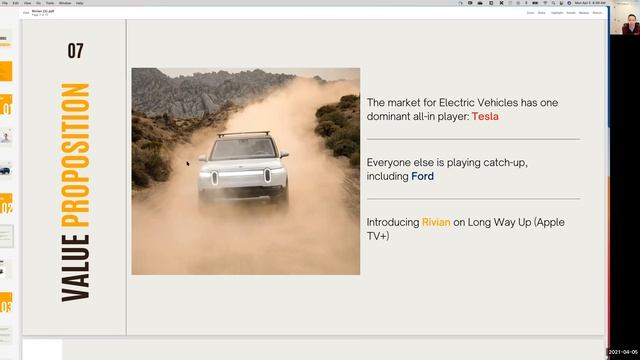640x360 pixels.
Task: Click the View sidebar toolbar button
Action: click(26, 13)
